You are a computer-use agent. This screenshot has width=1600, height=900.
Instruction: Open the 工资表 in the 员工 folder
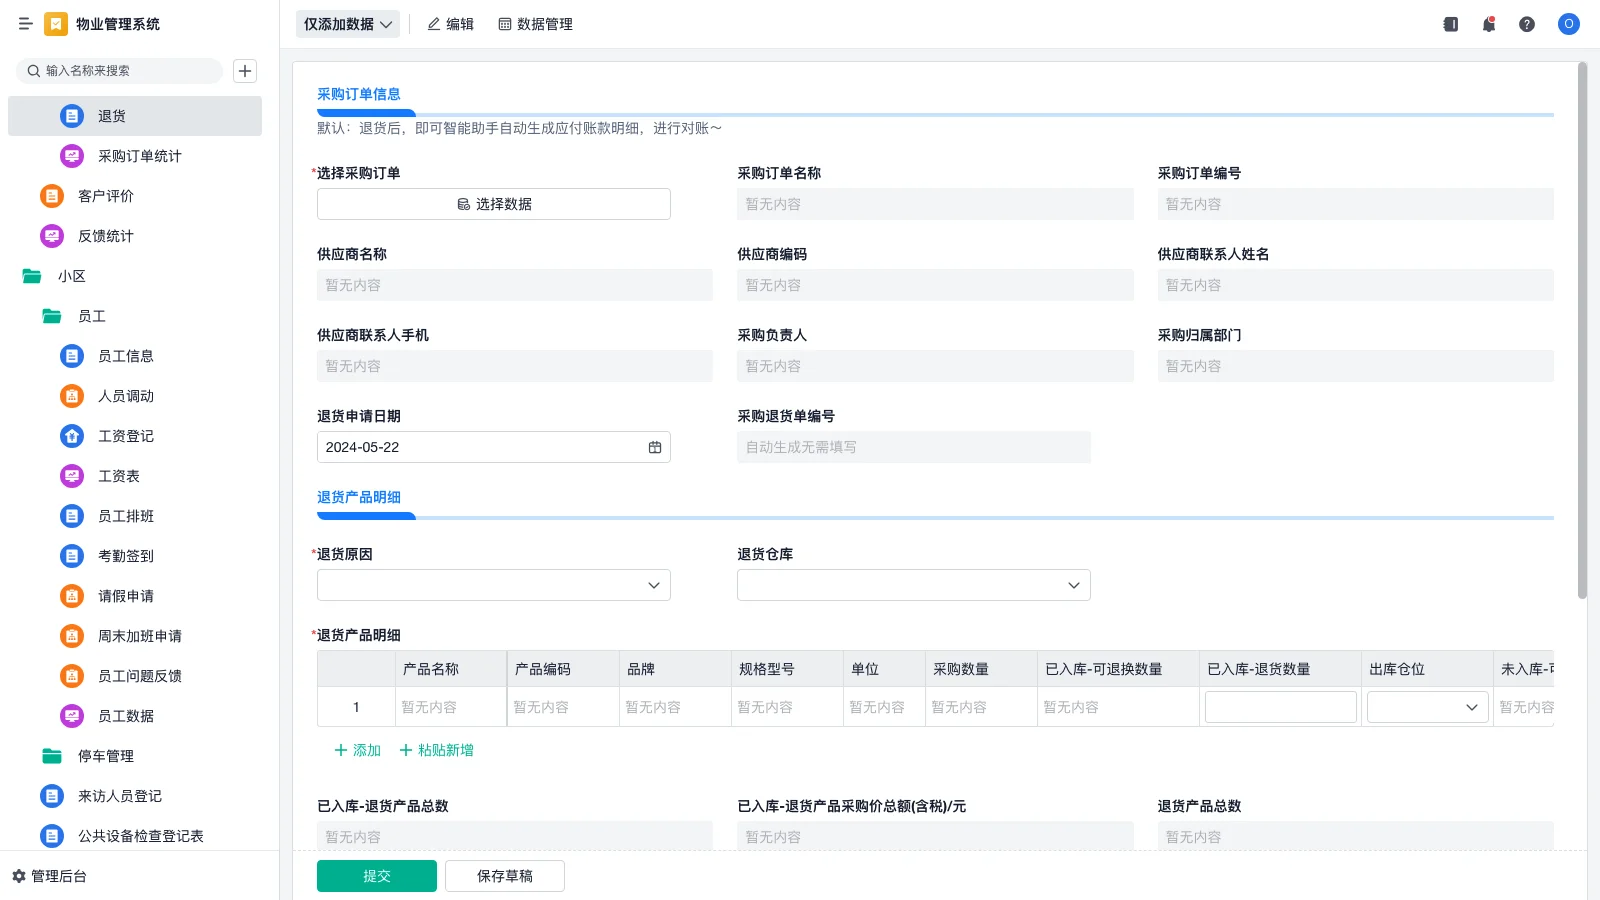tap(117, 476)
